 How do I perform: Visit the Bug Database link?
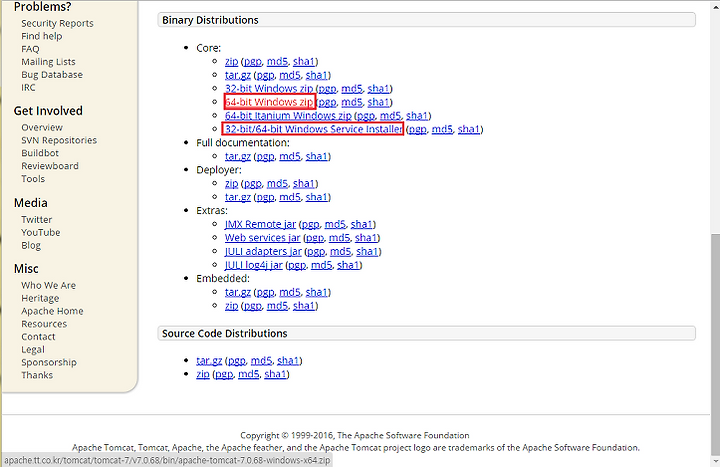point(52,74)
